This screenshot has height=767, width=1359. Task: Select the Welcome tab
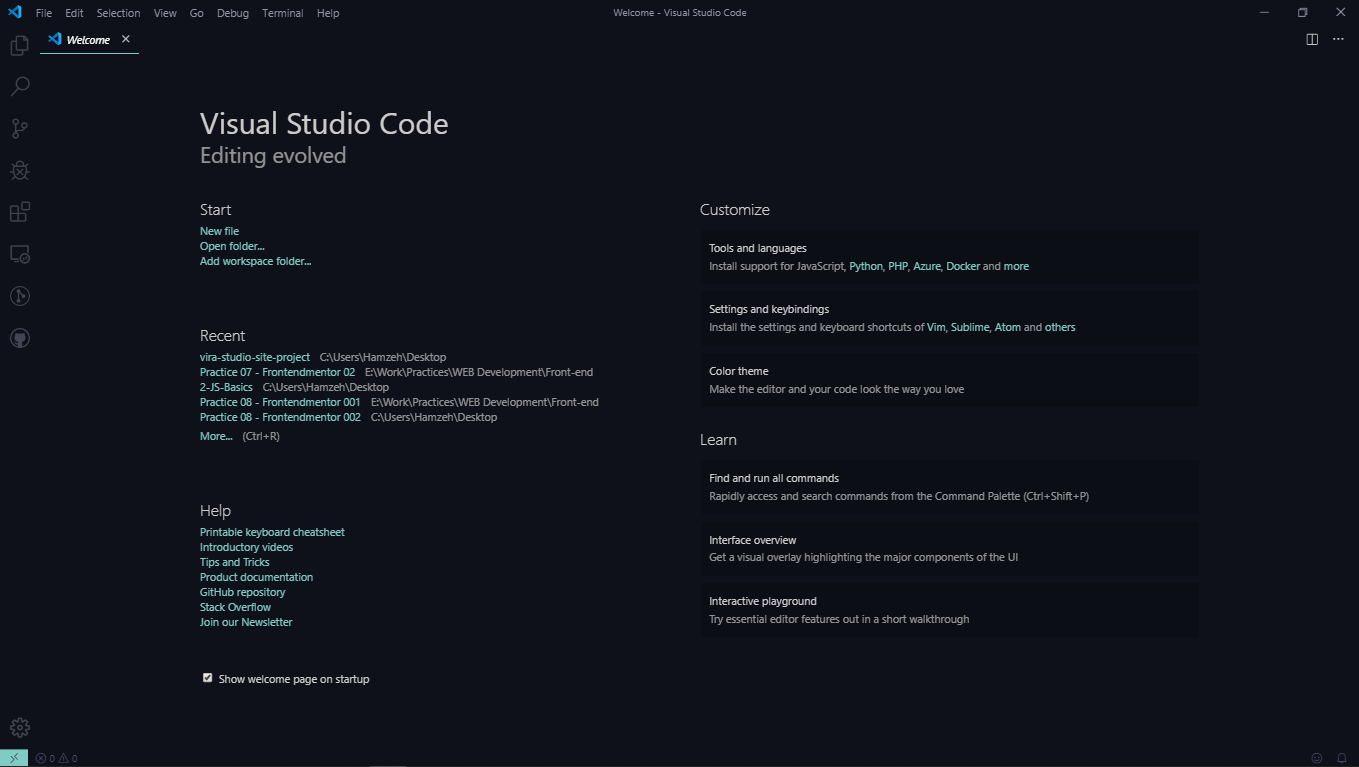pyautogui.click(x=88, y=39)
